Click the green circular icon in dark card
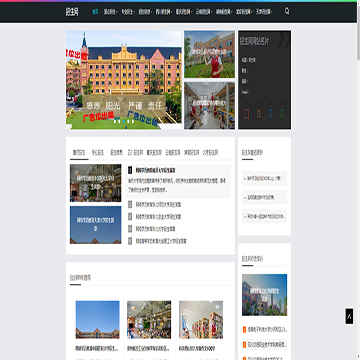 [x=282, y=114]
